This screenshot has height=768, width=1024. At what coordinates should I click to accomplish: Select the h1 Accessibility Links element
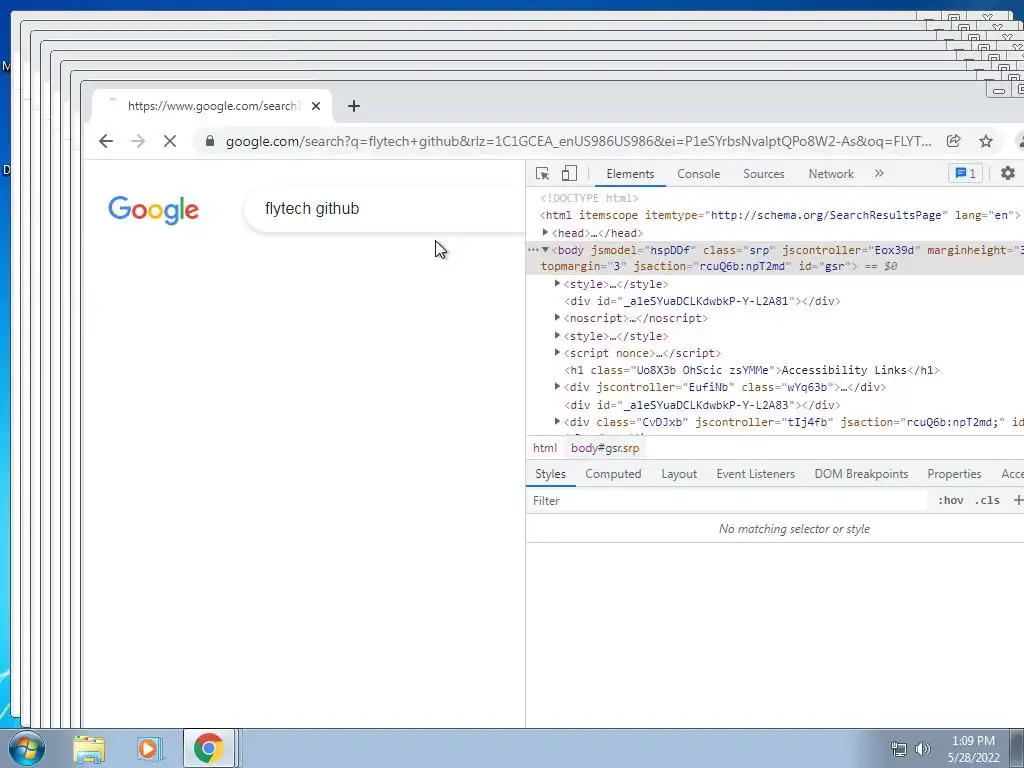tap(752, 370)
